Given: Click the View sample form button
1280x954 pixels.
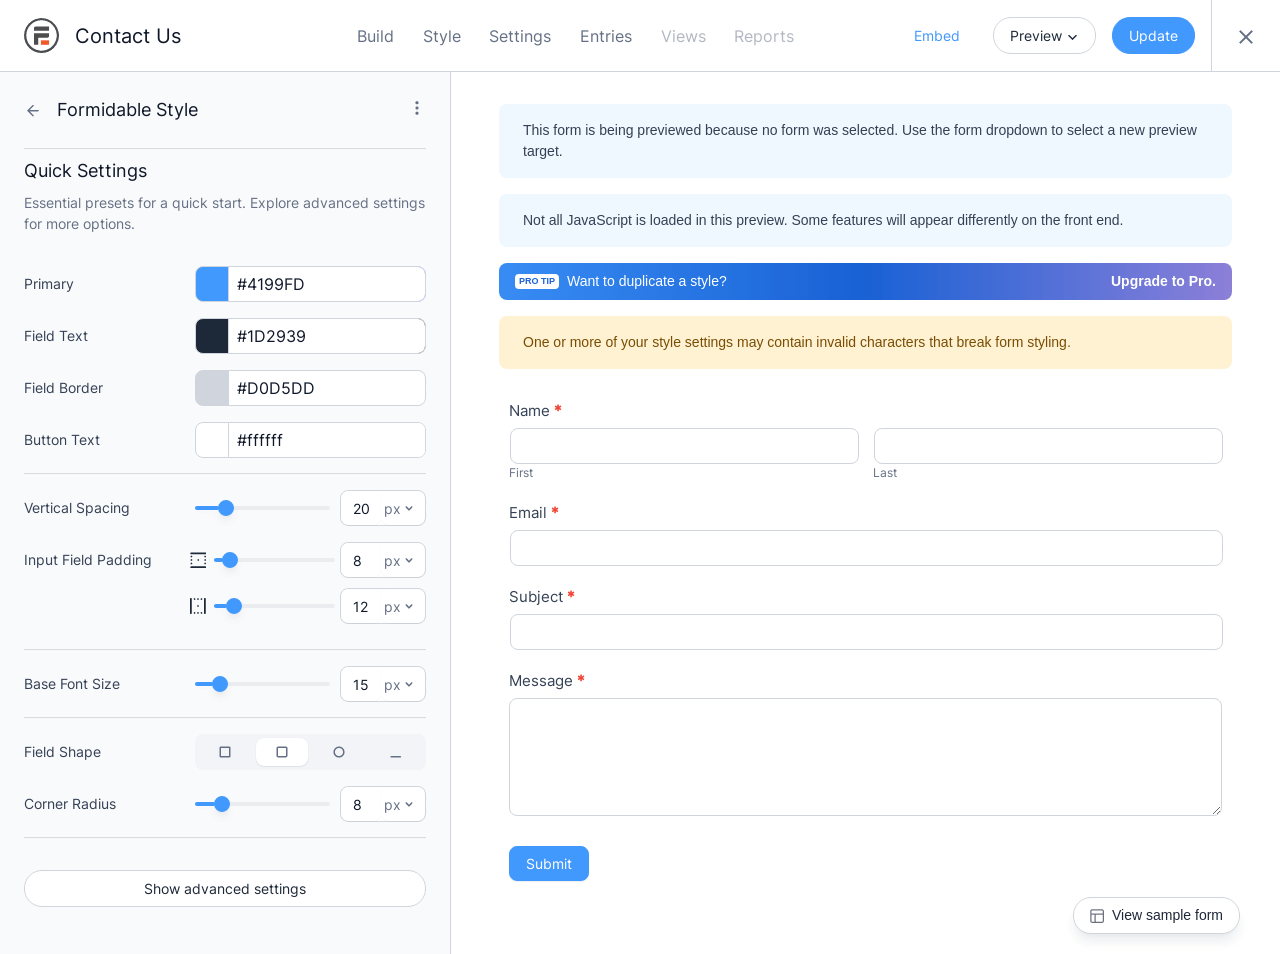Looking at the screenshot, I should pyautogui.click(x=1156, y=915).
